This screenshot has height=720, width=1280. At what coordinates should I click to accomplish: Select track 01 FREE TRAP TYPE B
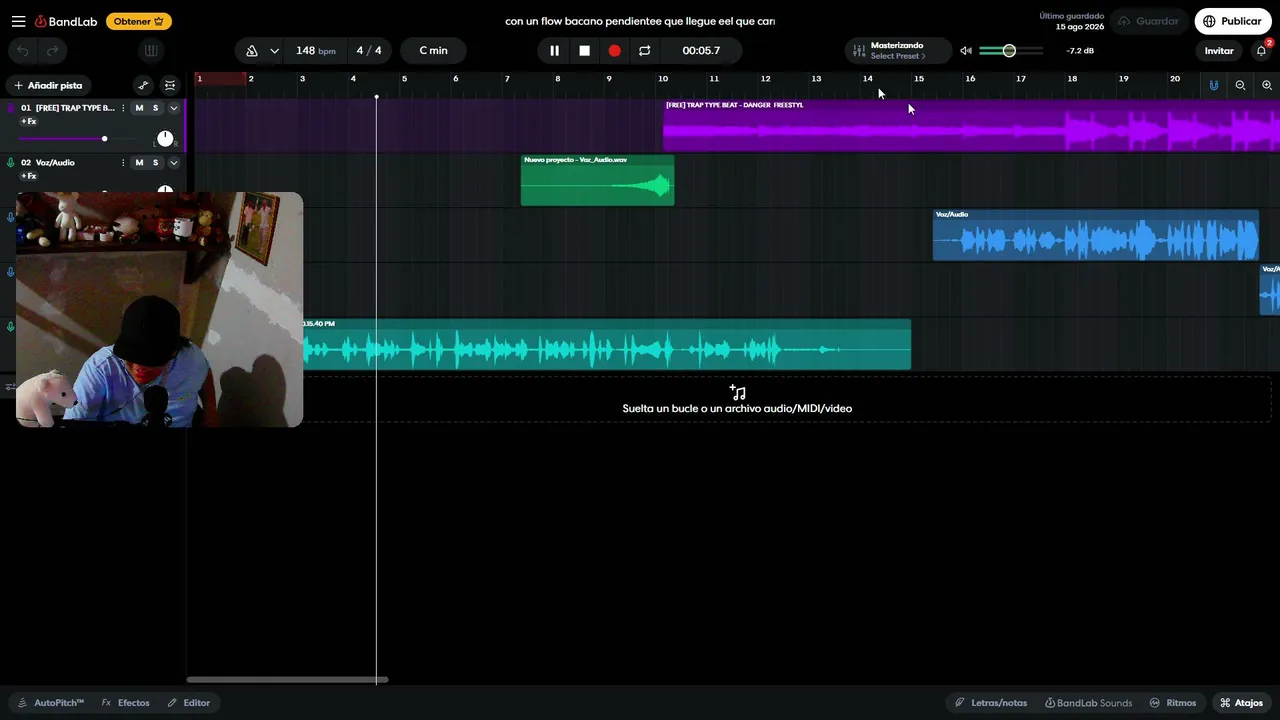[75, 108]
